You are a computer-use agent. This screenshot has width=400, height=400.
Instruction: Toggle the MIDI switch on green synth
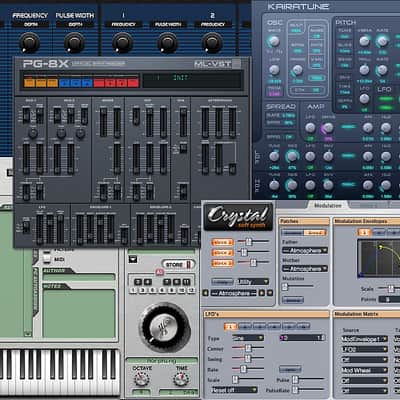(x=47, y=259)
